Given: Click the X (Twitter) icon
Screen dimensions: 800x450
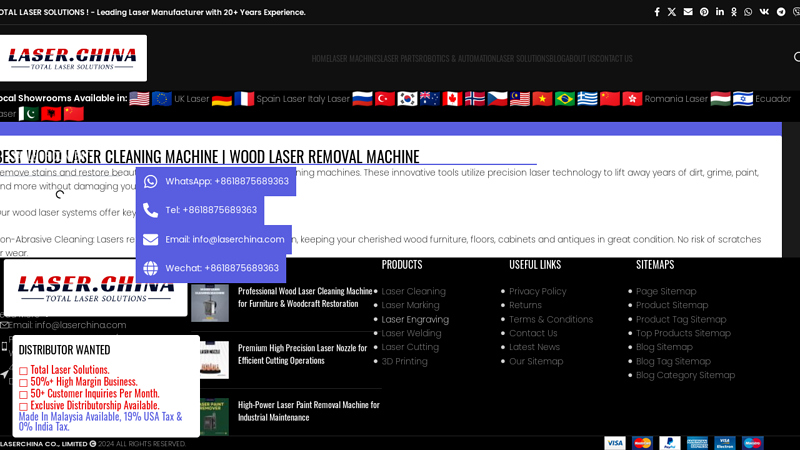Looking at the screenshot, I should tap(672, 12).
